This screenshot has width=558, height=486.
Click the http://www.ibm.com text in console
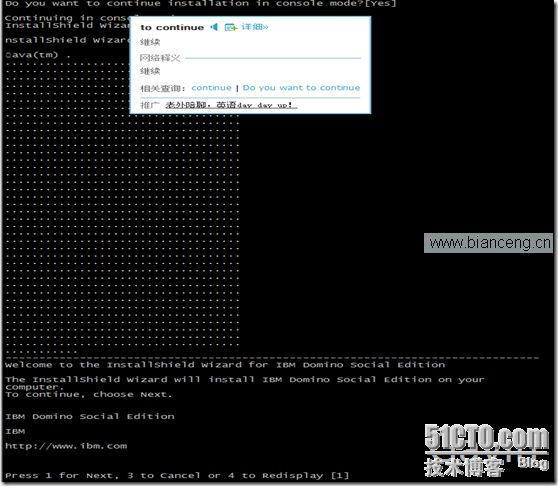[x=66, y=446]
